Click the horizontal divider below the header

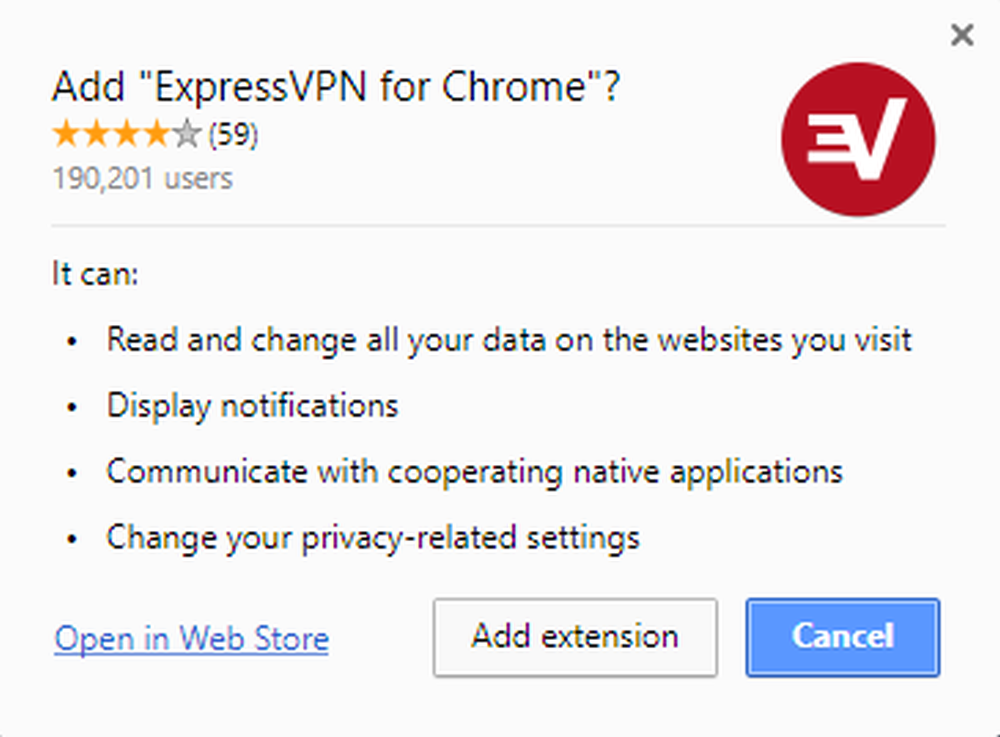click(x=498, y=226)
